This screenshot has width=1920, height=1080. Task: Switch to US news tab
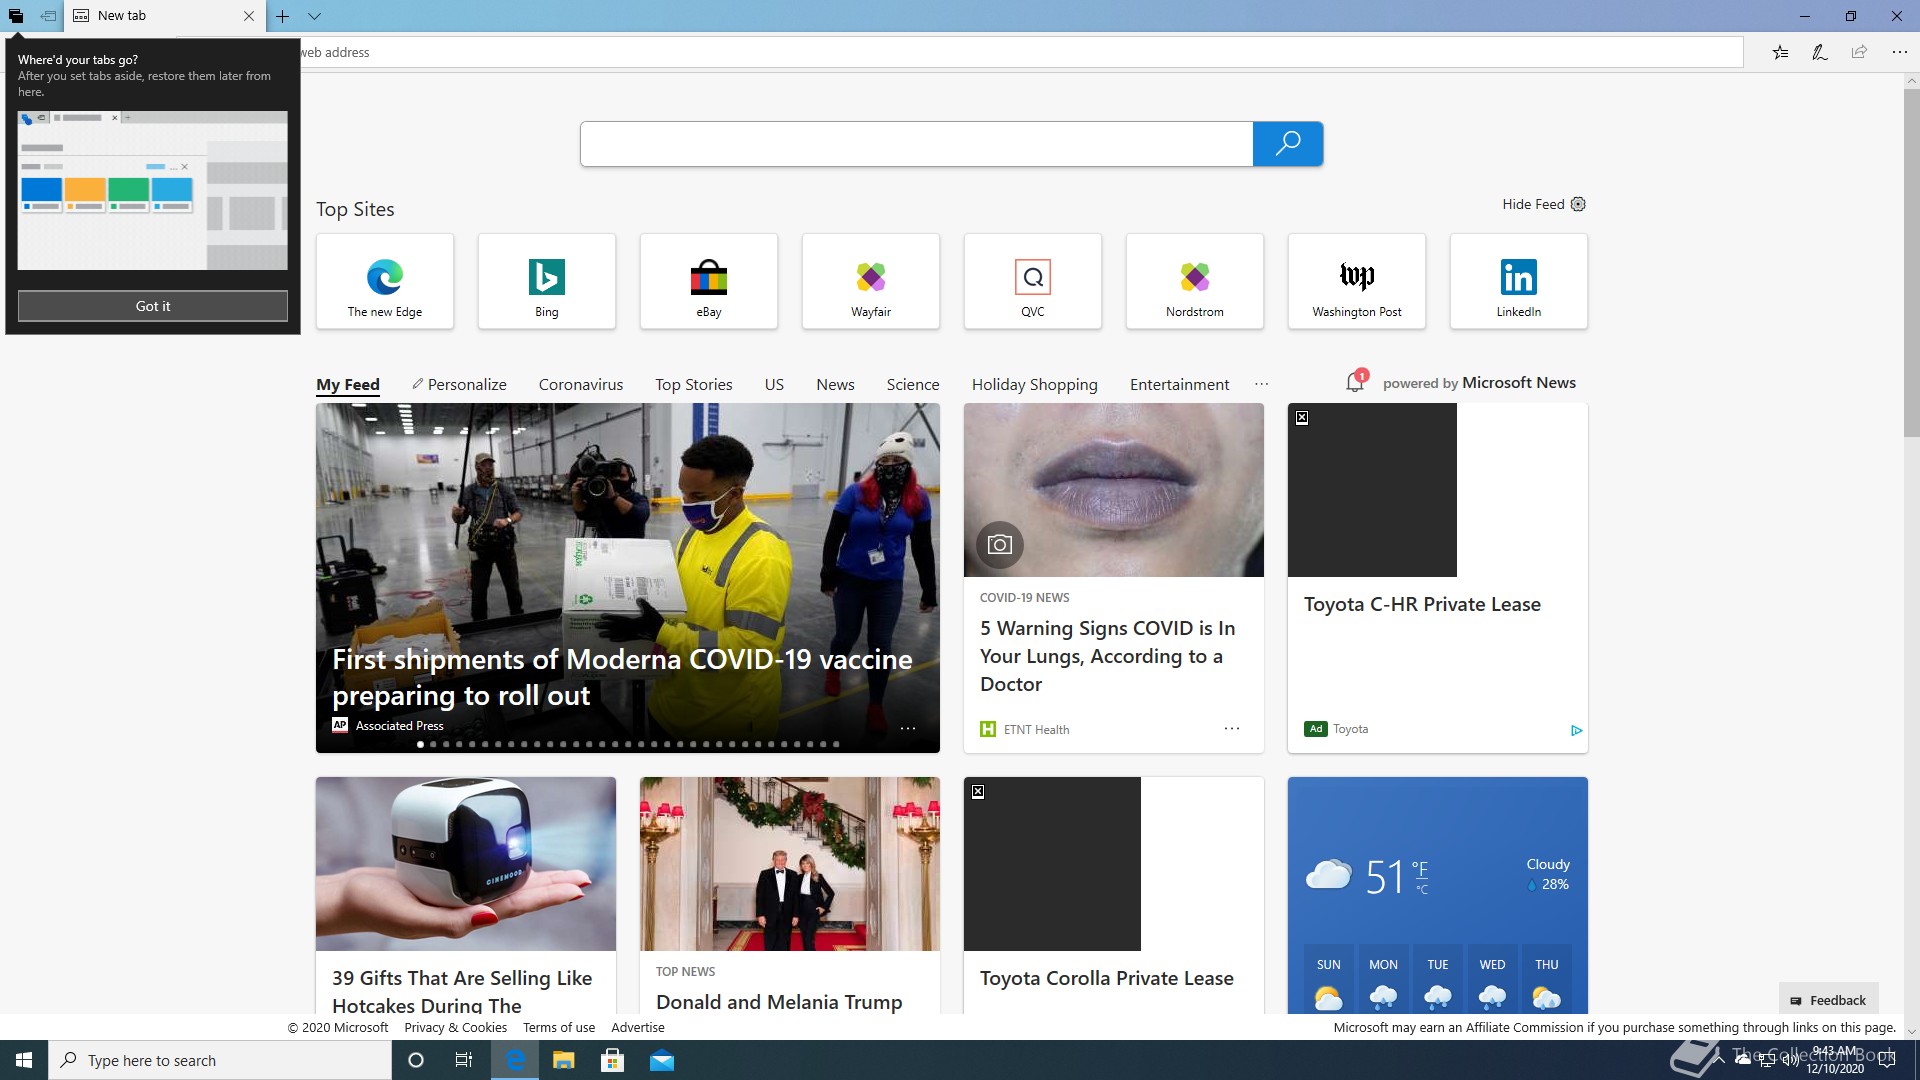click(x=774, y=384)
